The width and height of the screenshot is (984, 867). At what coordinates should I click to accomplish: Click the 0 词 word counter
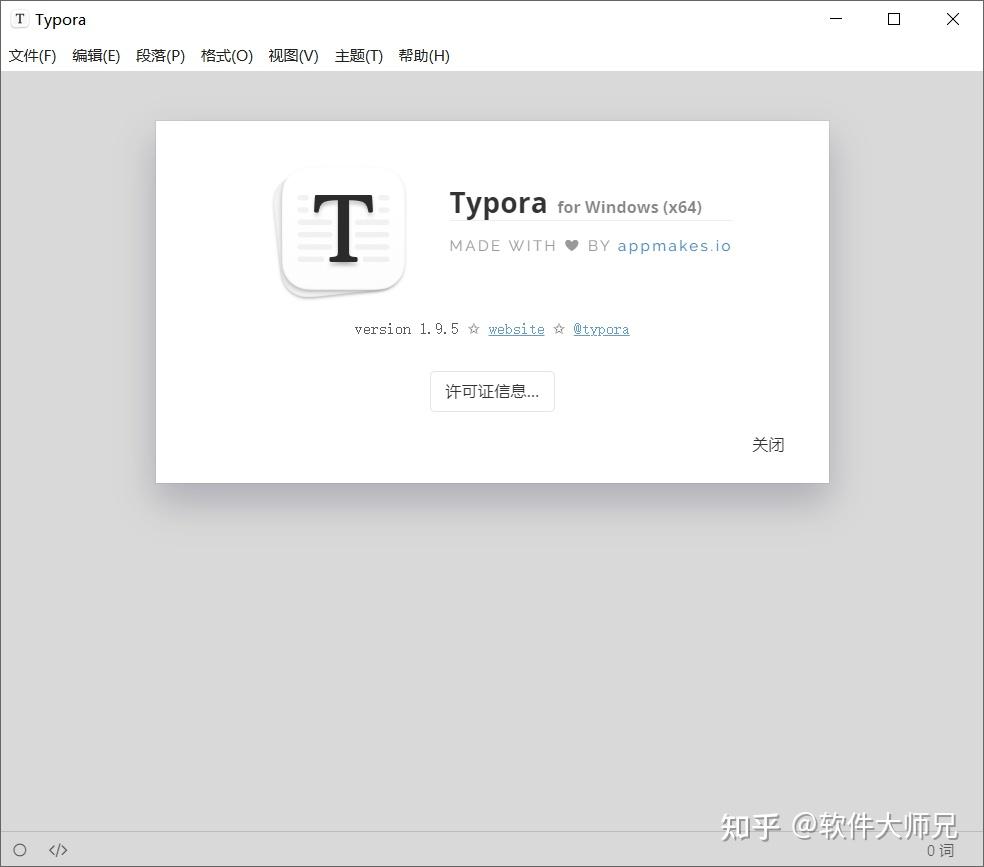tap(940, 849)
